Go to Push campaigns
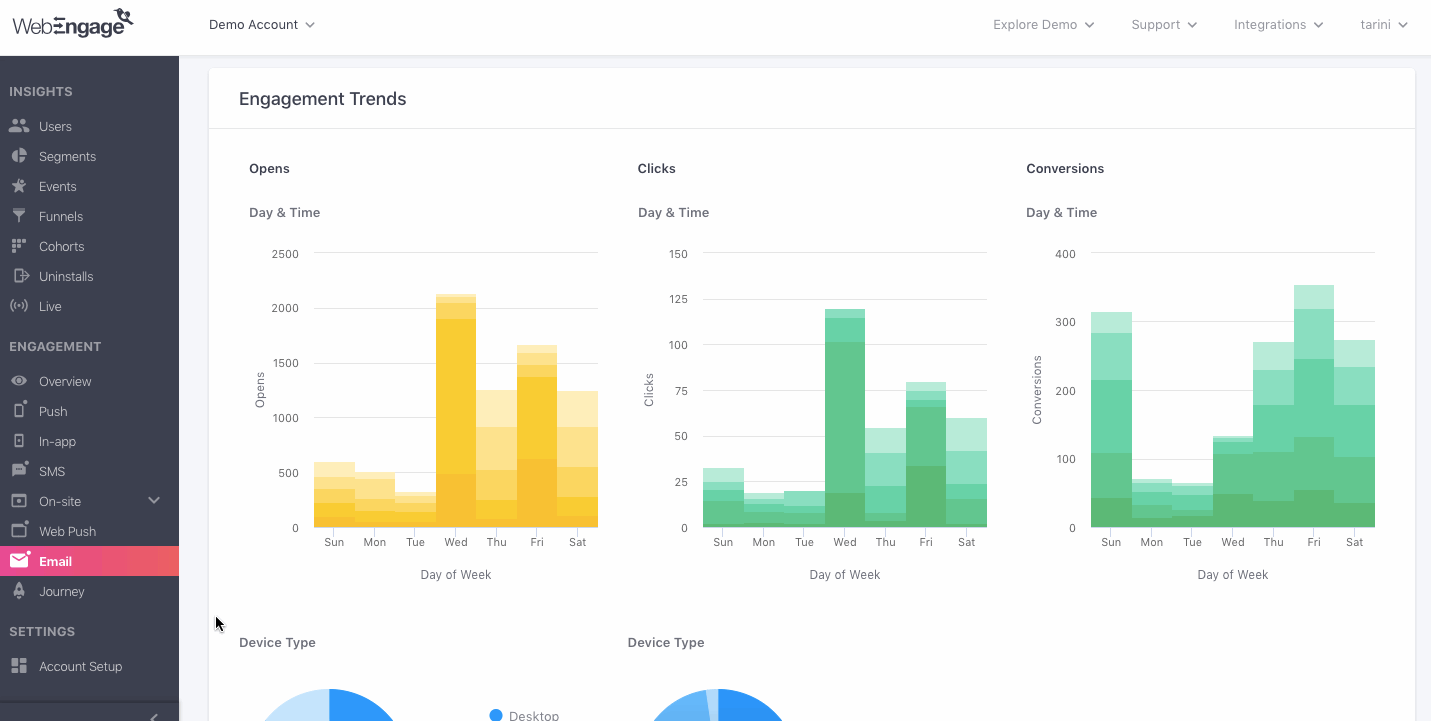The width and height of the screenshot is (1431, 721). pos(53,412)
